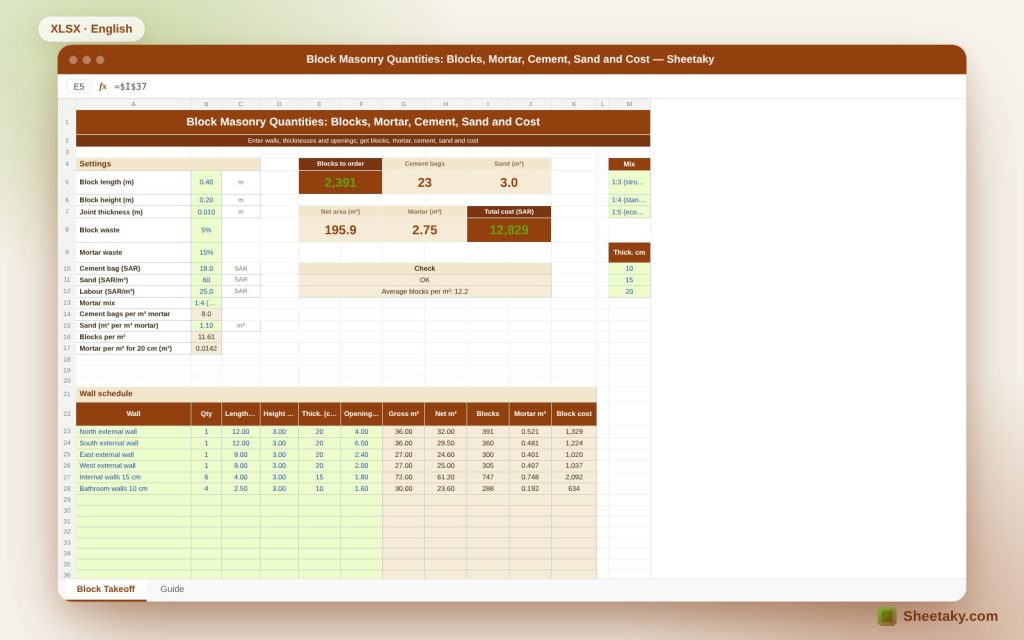Click Average blocks per m² 12.2 cell
Screen dimensions: 1024x640
[x=424, y=291]
